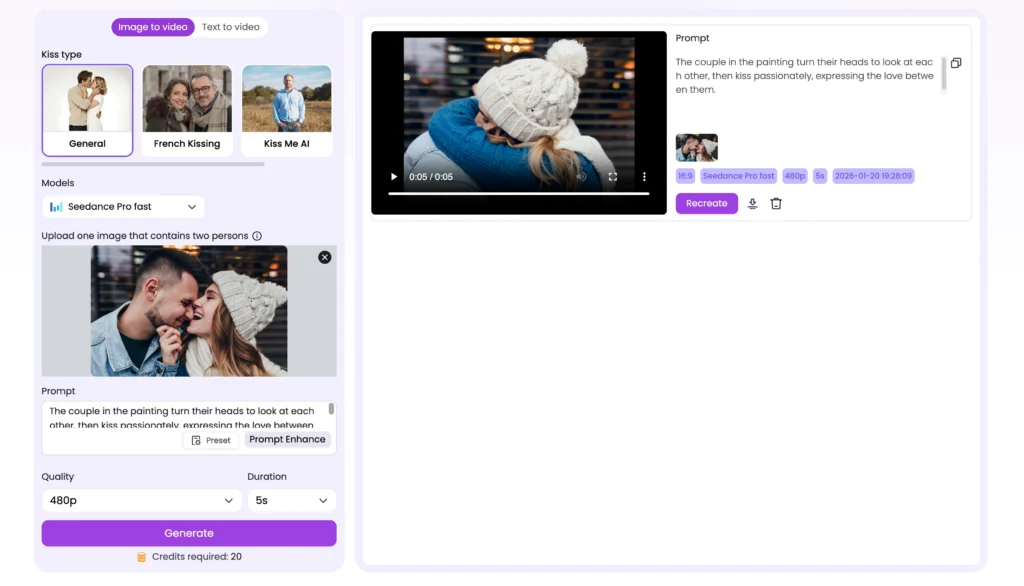The width and height of the screenshot is (1024, 586).
Task: Open the Quality dropdown showing 480p
Action: point(140,500)
